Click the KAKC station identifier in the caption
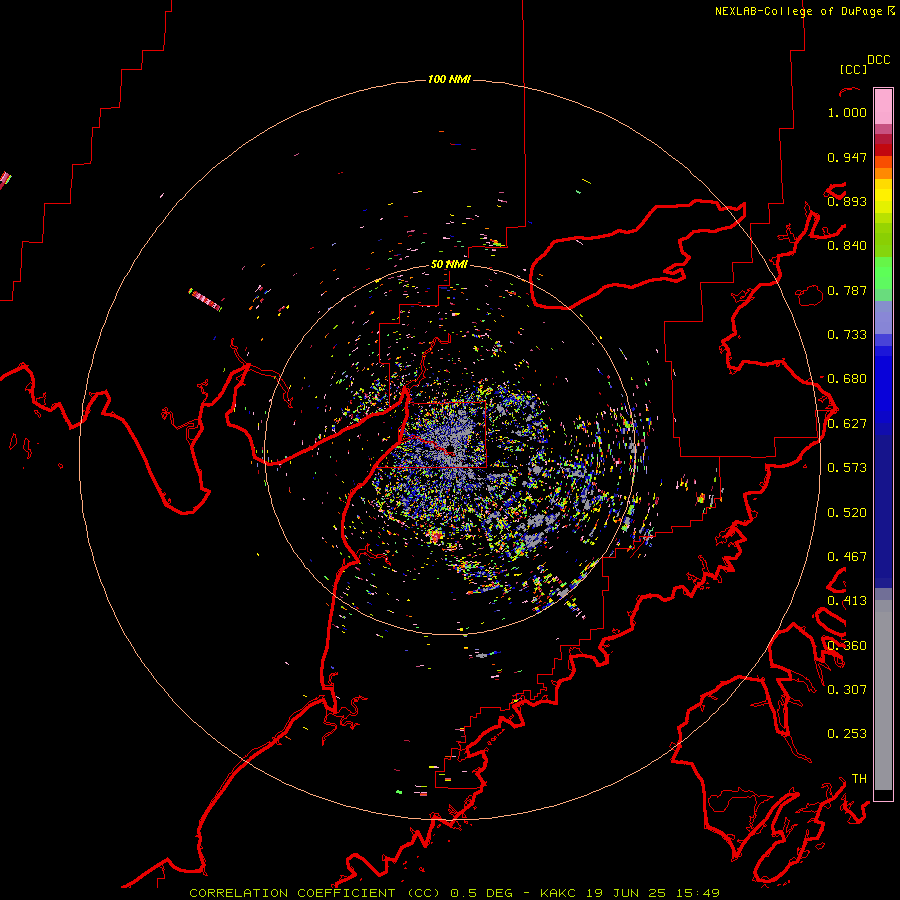900x900 pixels. tap(557, 893)
